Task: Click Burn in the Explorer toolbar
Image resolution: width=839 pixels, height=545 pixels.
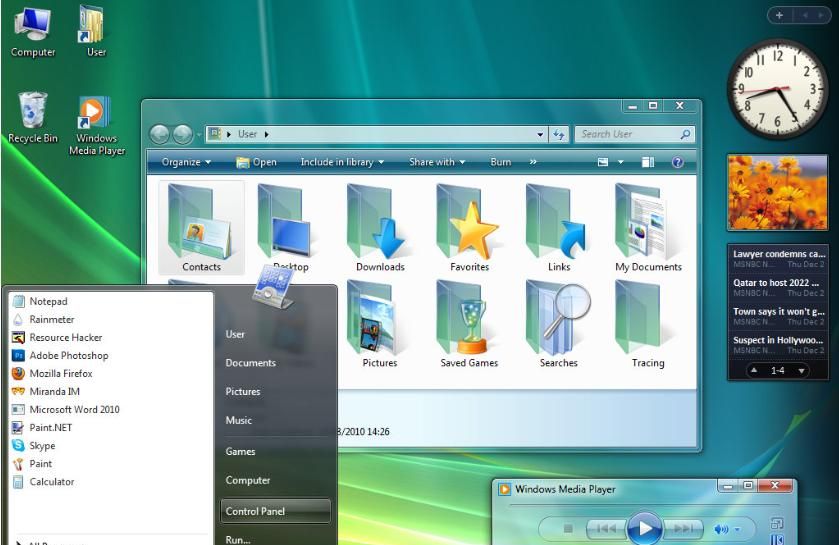Action: tap(500, 162)
